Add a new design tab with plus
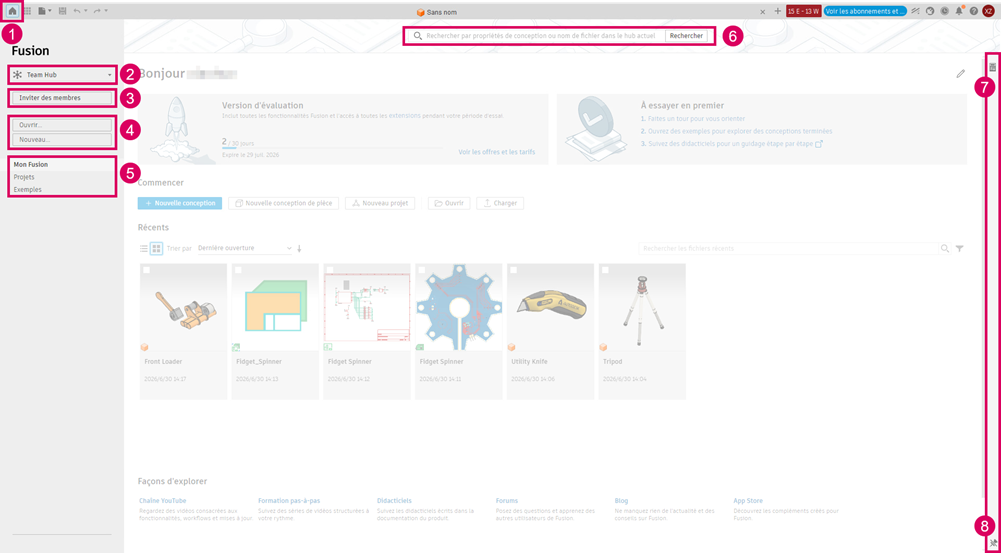Image resolution: width=1001 pixels, height=553 pixels. [x=778, y=11]
